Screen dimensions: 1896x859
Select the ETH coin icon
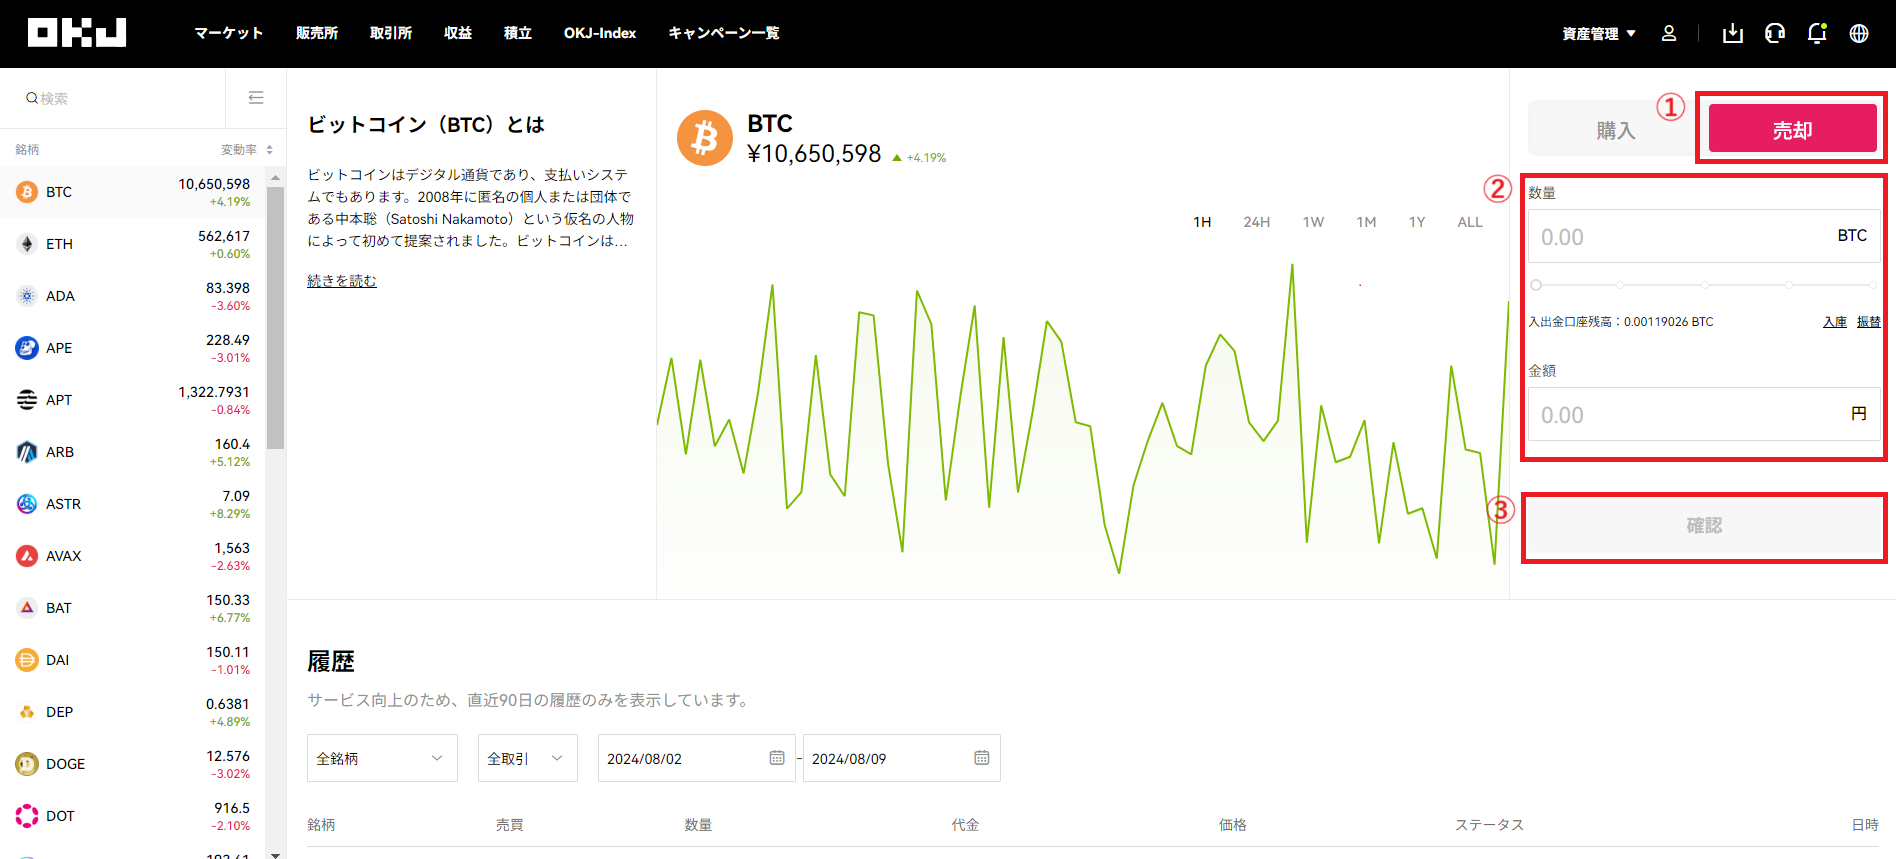[27, 244]
